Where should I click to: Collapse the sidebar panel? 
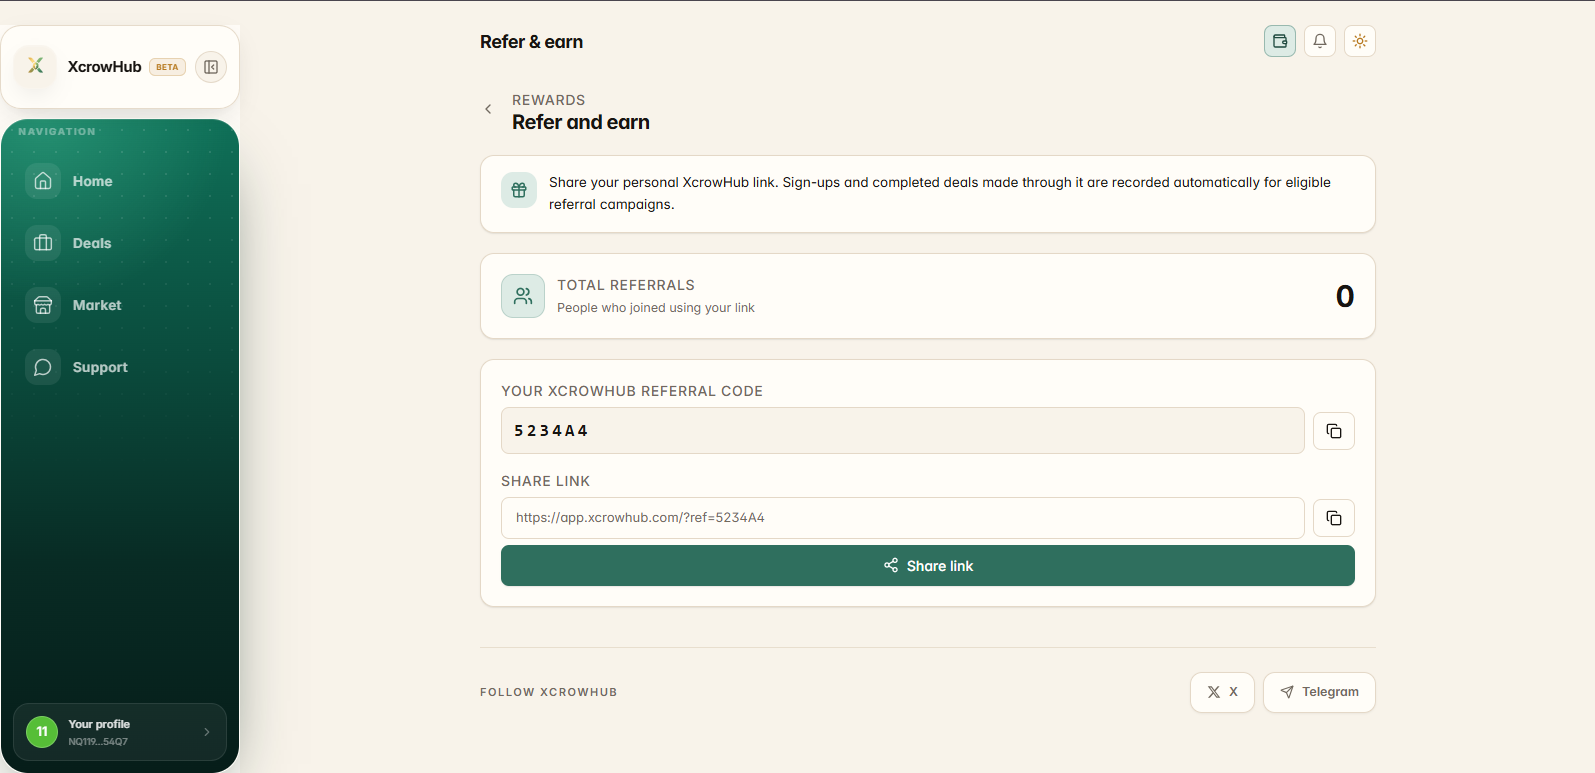tap(211, 67)
